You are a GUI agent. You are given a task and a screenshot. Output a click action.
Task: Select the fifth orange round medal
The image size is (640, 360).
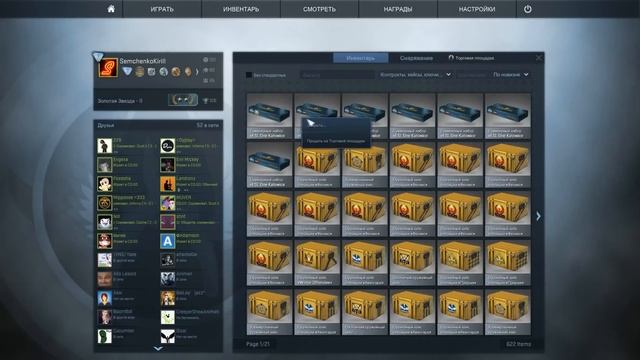(176, 72)
